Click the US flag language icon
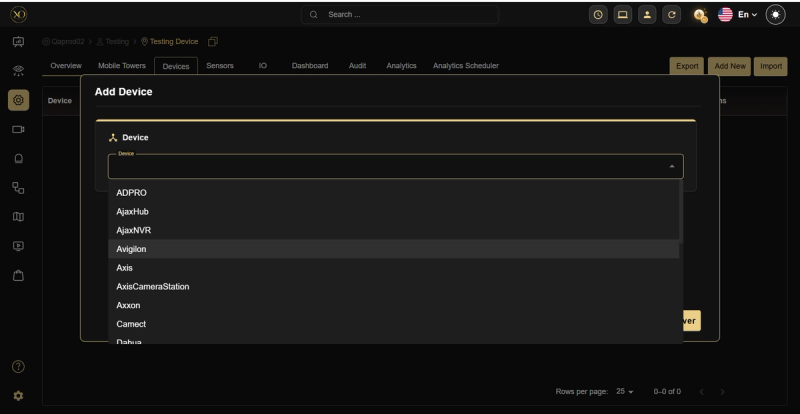Screen dimensions: 800x414 coord(725,15)
